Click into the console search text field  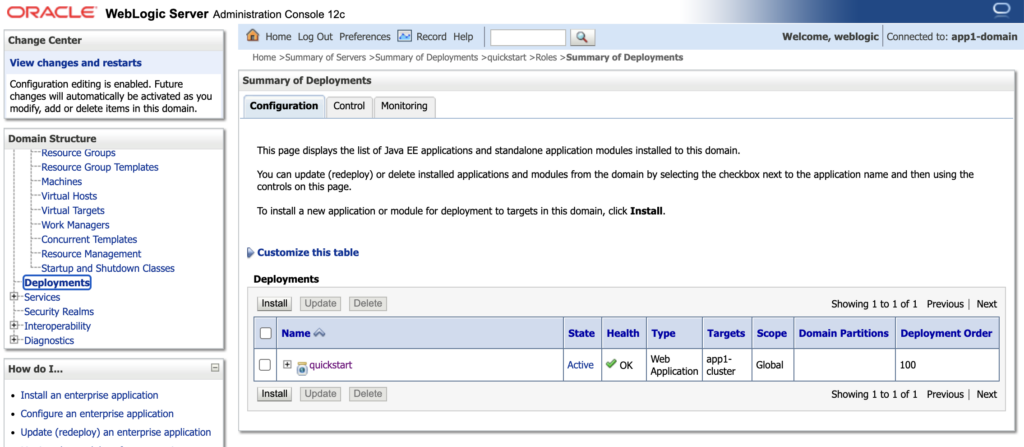528,37
